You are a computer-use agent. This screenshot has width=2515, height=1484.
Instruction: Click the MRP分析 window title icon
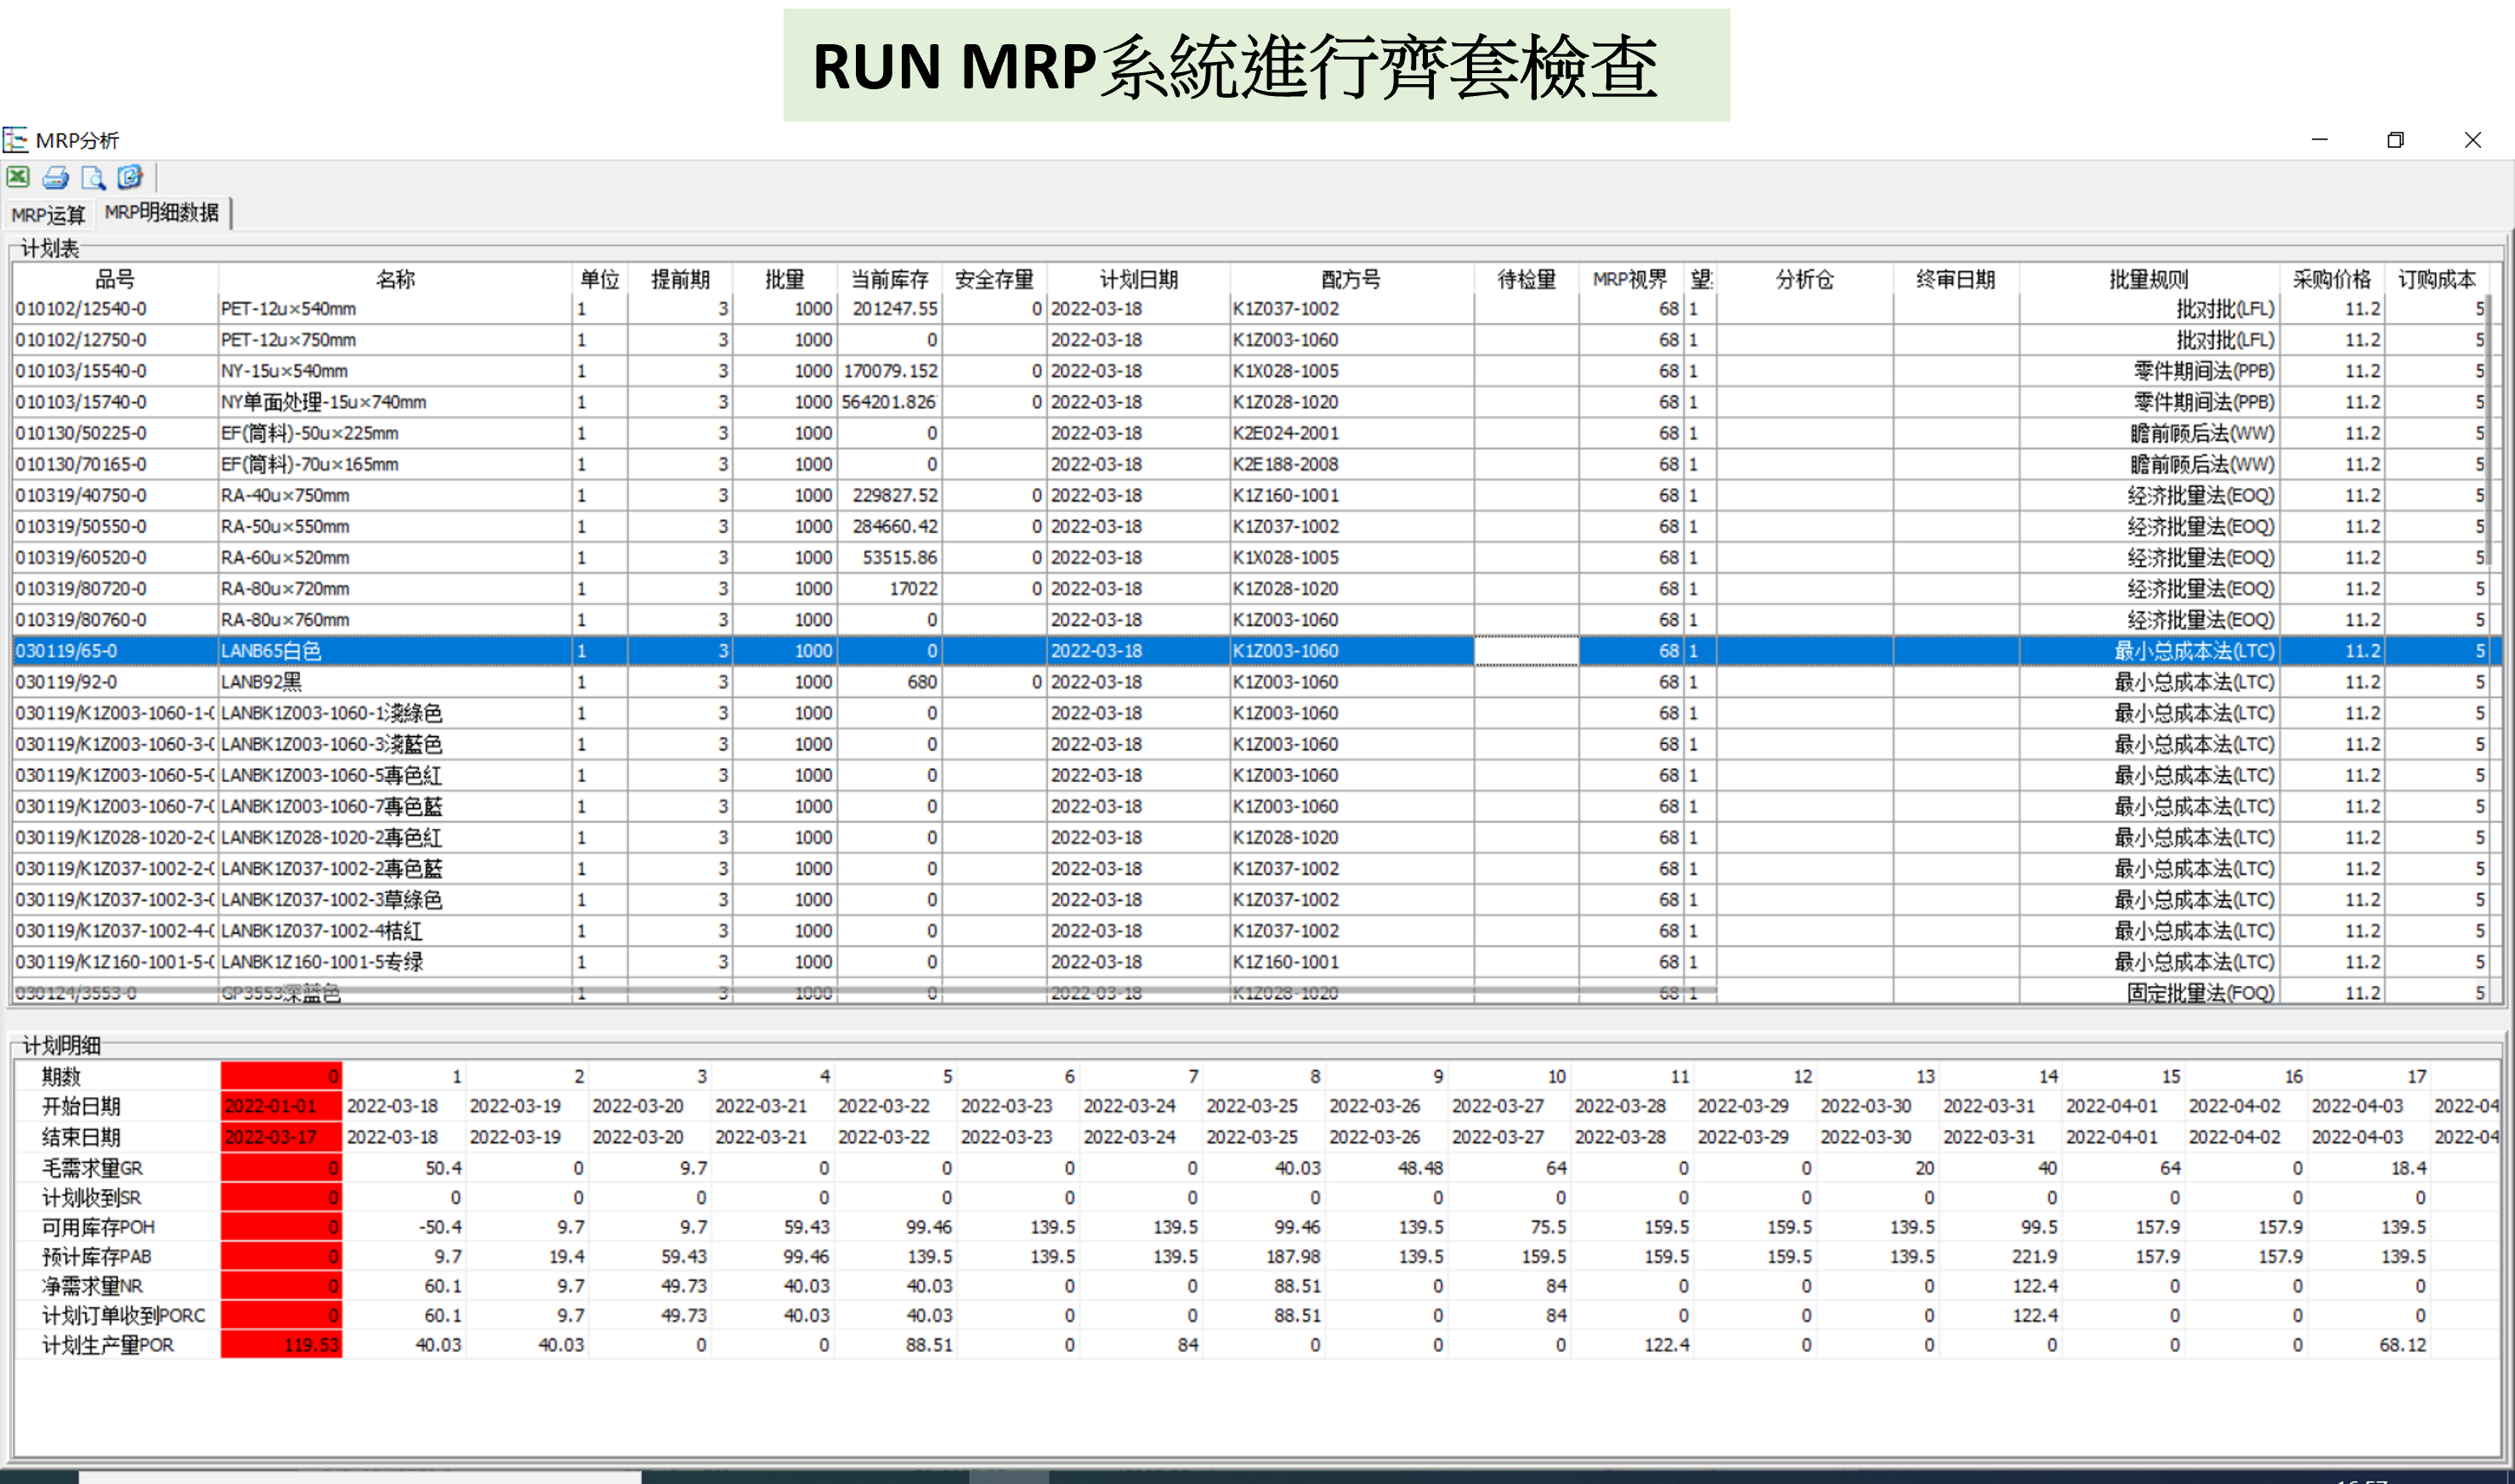pos(14,140)
